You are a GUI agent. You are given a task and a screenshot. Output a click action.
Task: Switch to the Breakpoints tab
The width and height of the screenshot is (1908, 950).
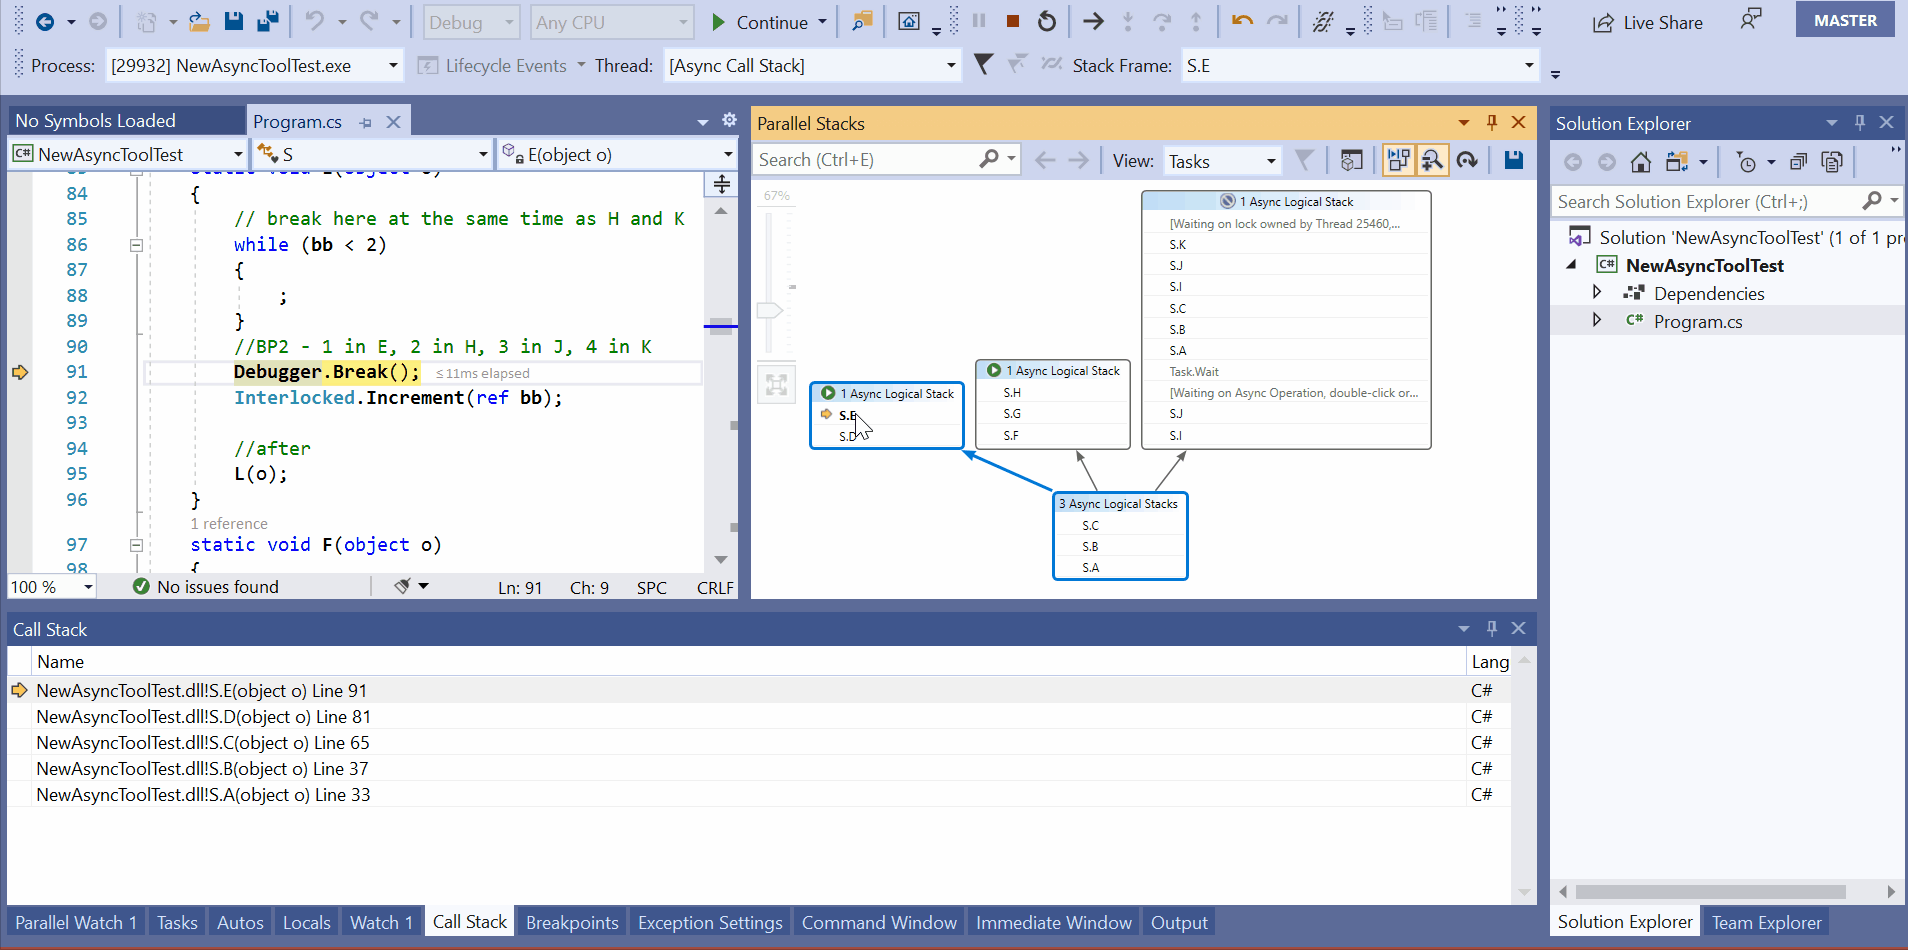coord(571,921)
